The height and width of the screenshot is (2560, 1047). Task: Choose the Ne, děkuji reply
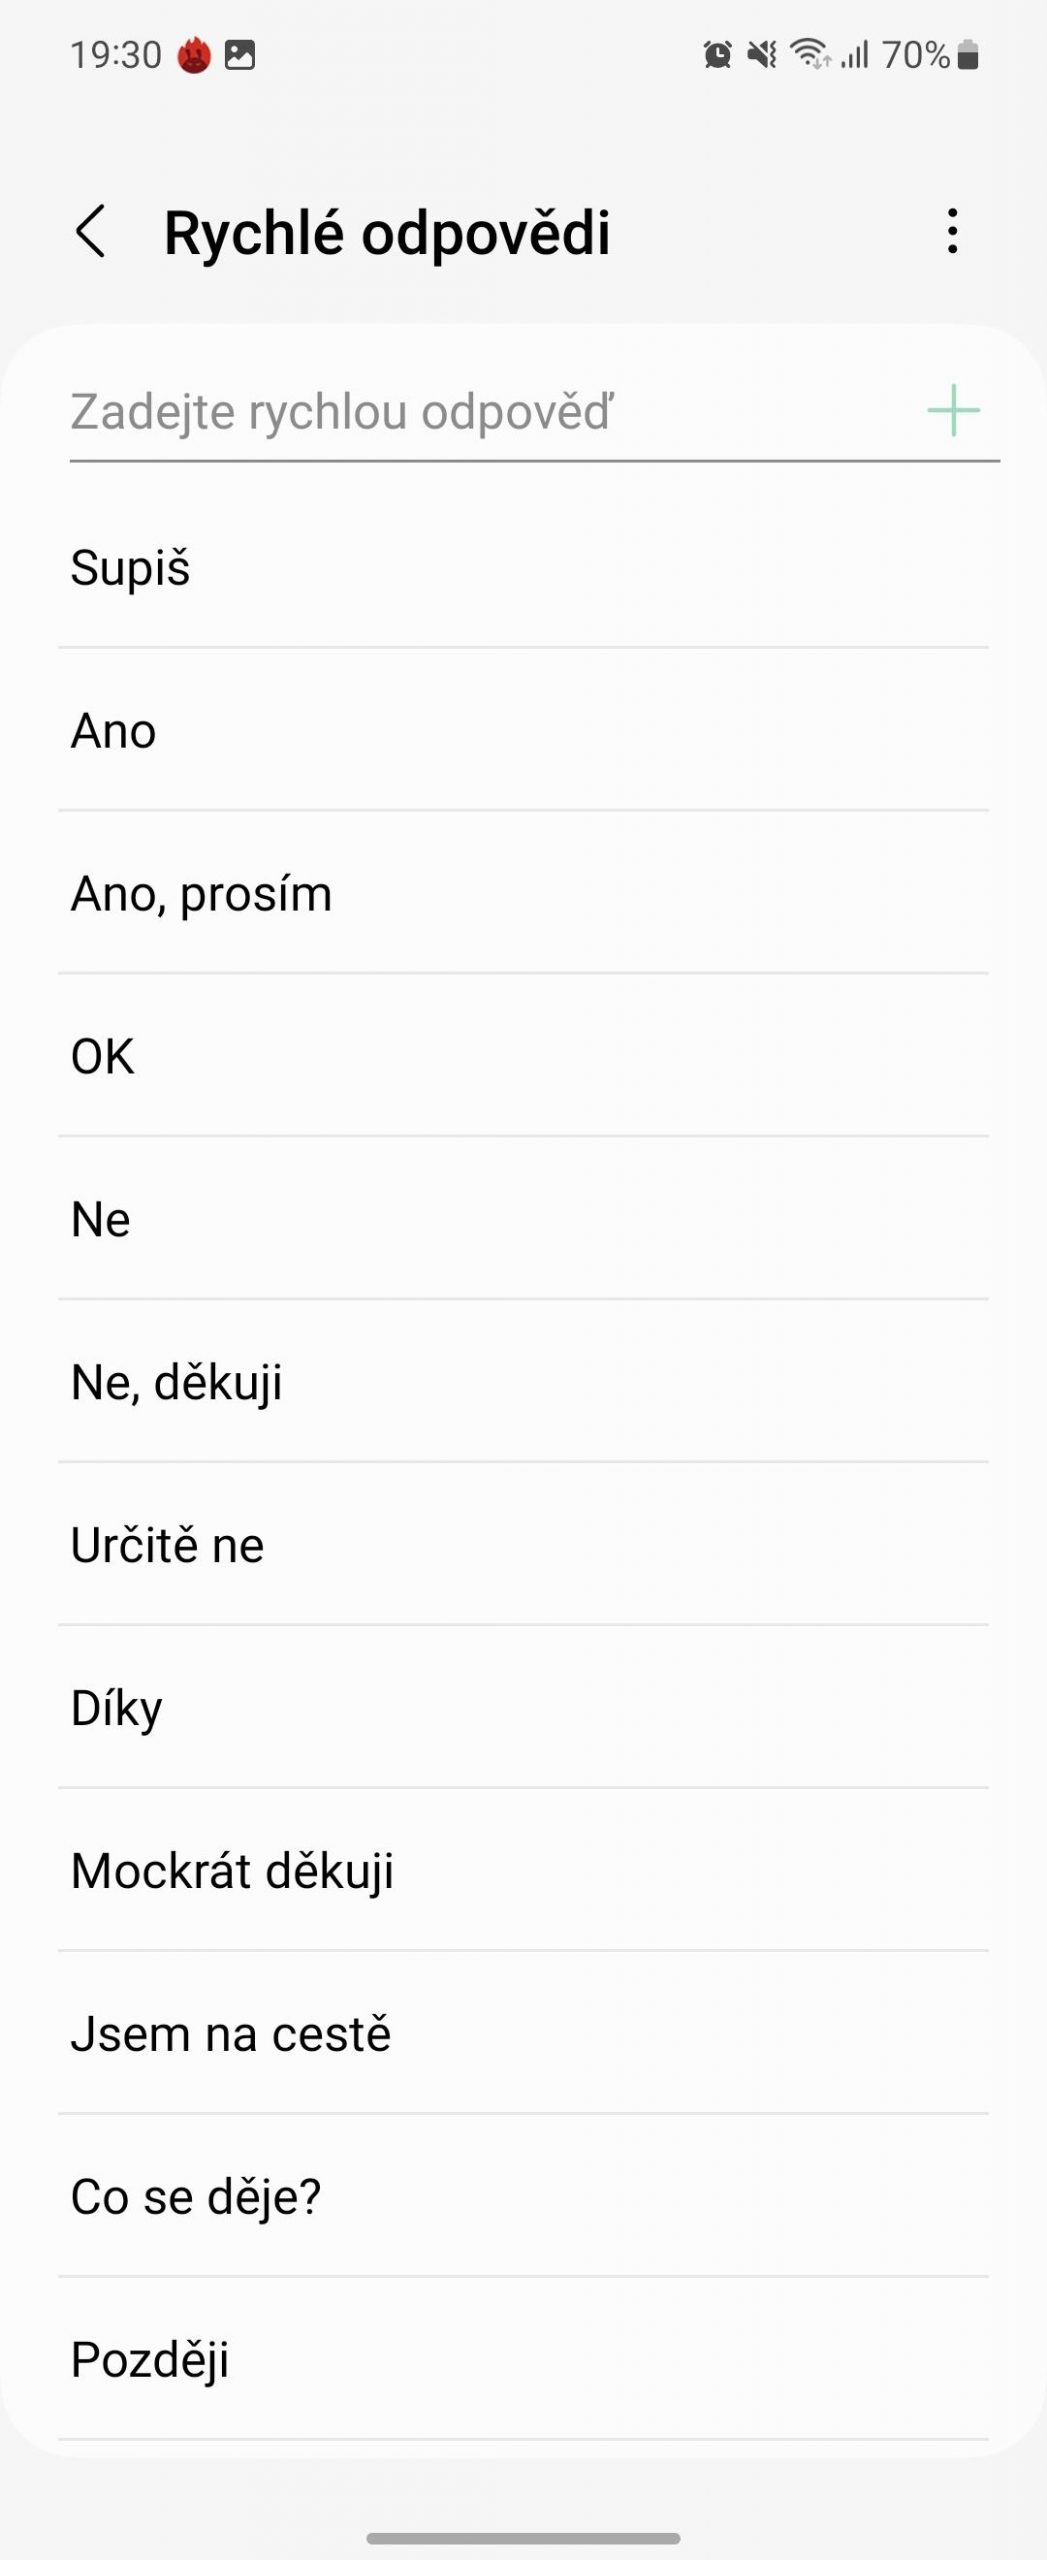pos(523,1382)
